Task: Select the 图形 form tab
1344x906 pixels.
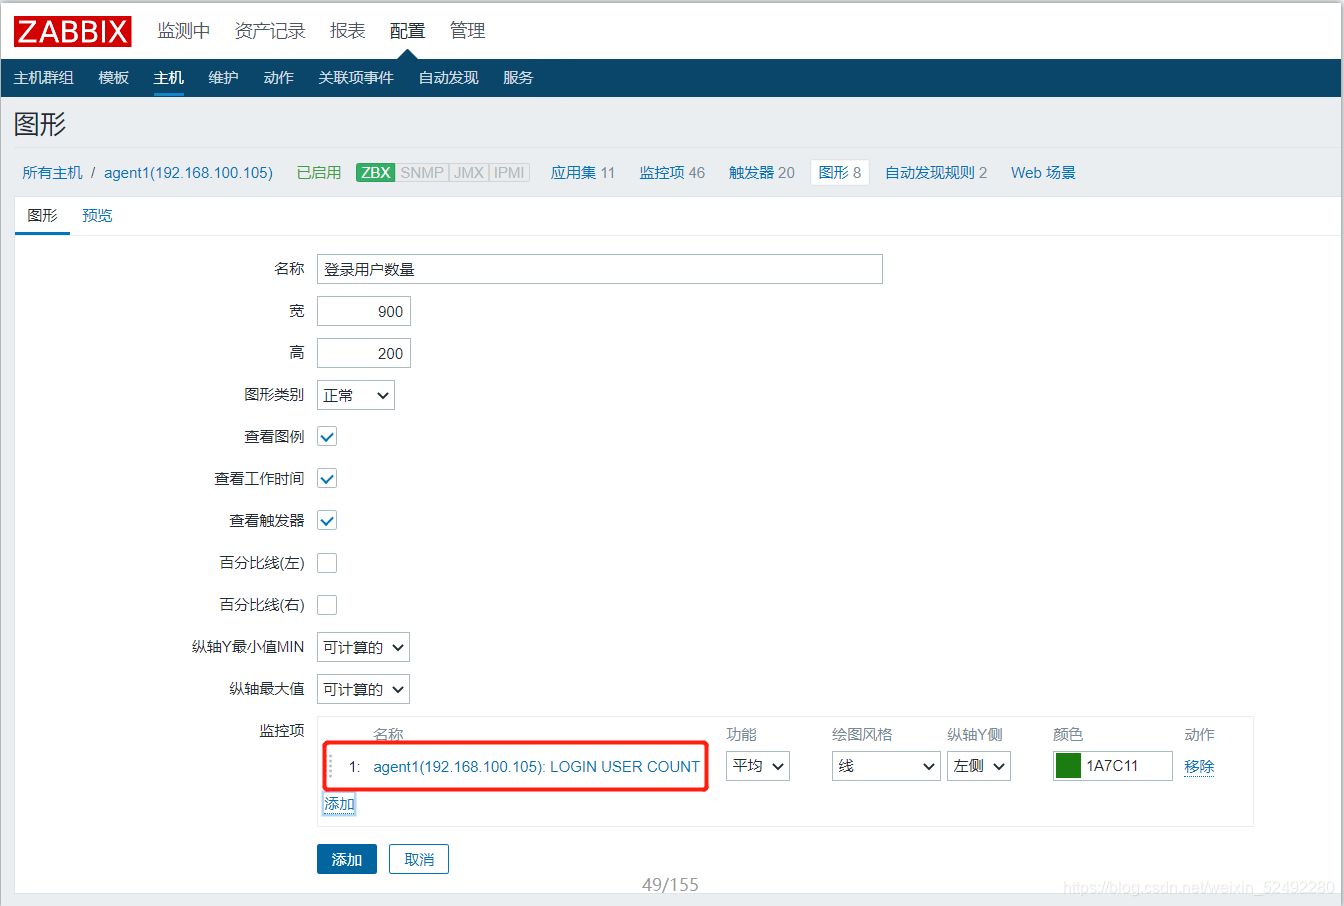Action: click(42, 216)
